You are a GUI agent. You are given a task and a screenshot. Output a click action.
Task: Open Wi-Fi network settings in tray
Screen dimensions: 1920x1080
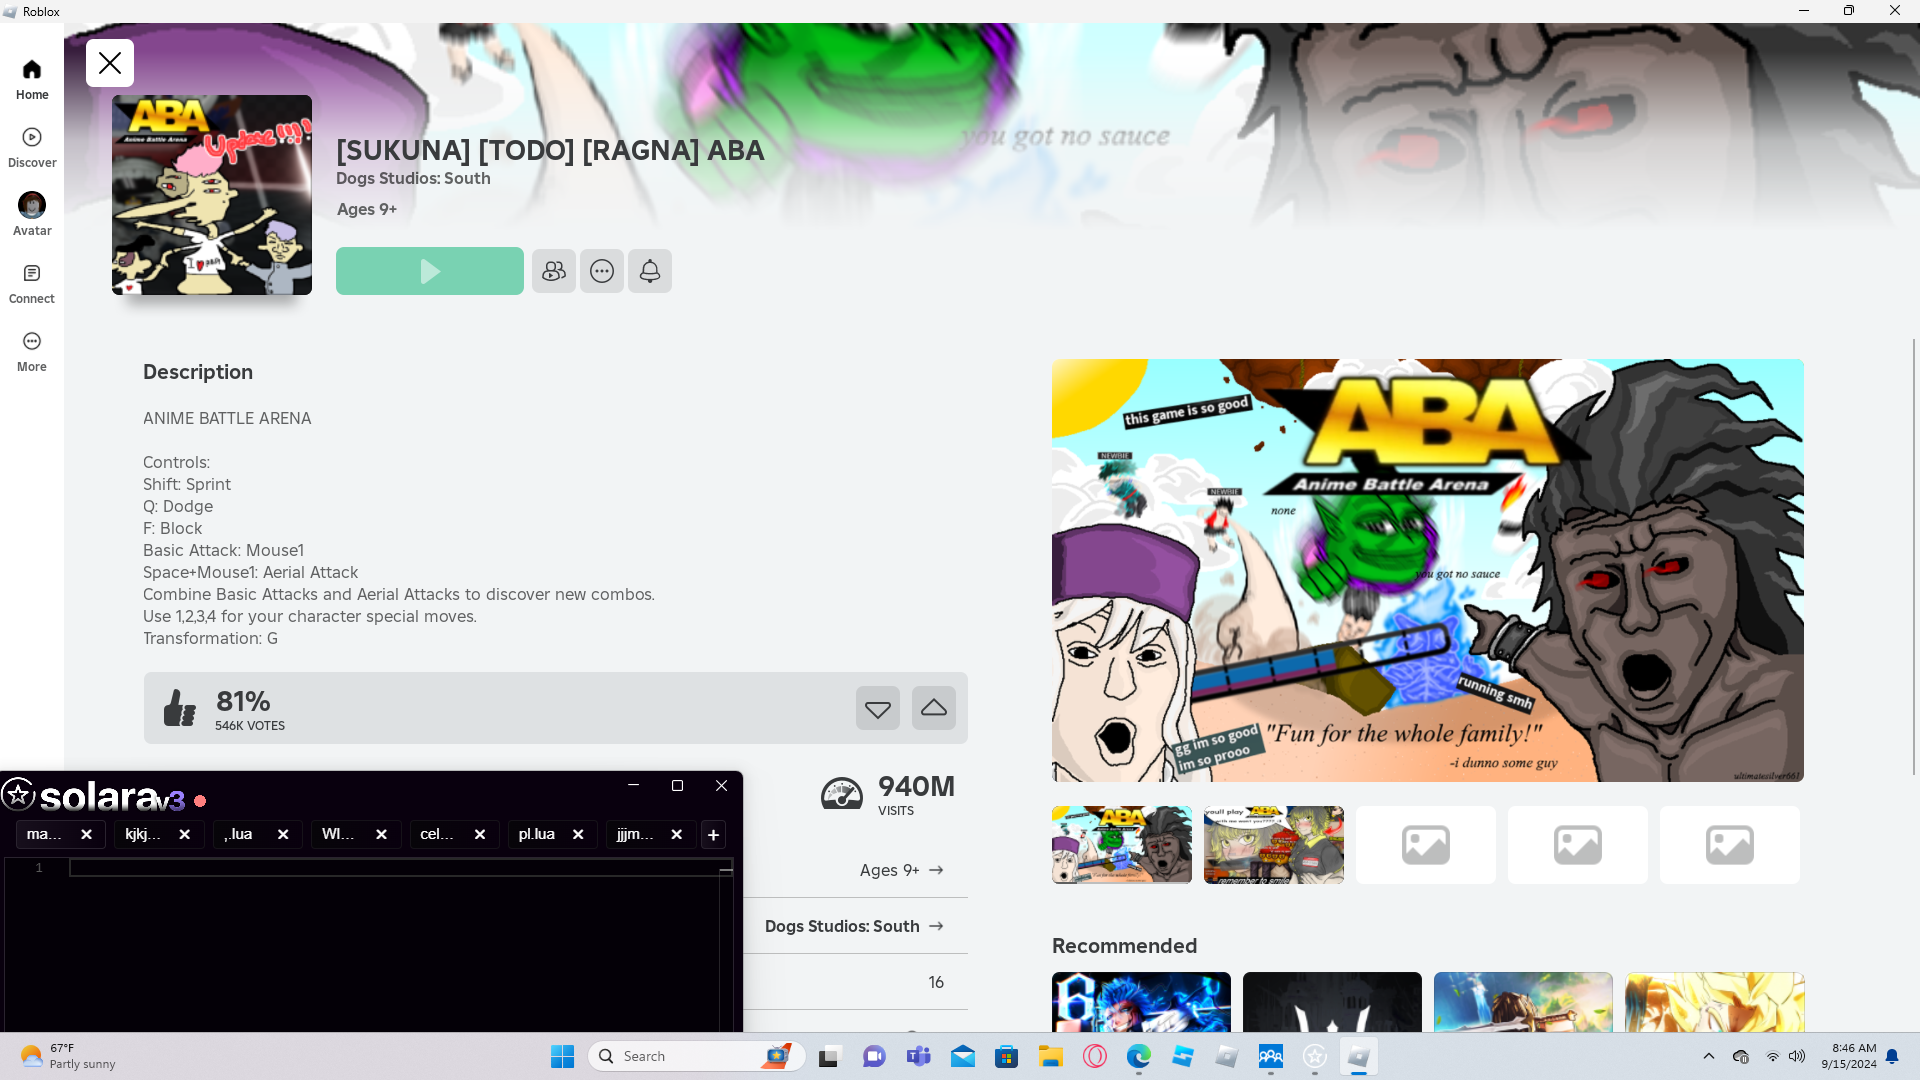[1772, 1056]
